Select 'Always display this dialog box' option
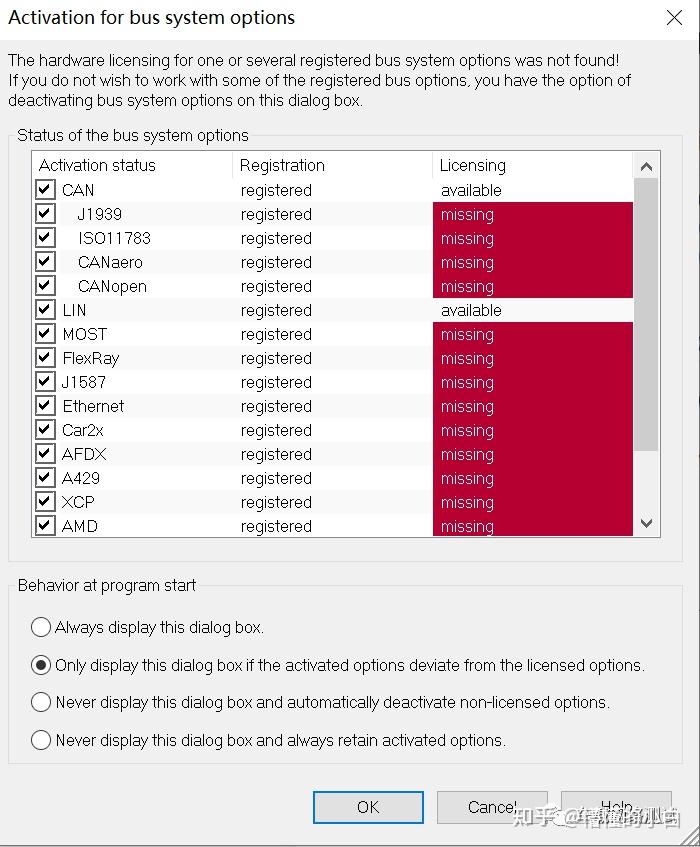This screenshot has height=847, width=700. tap(41, 628)
